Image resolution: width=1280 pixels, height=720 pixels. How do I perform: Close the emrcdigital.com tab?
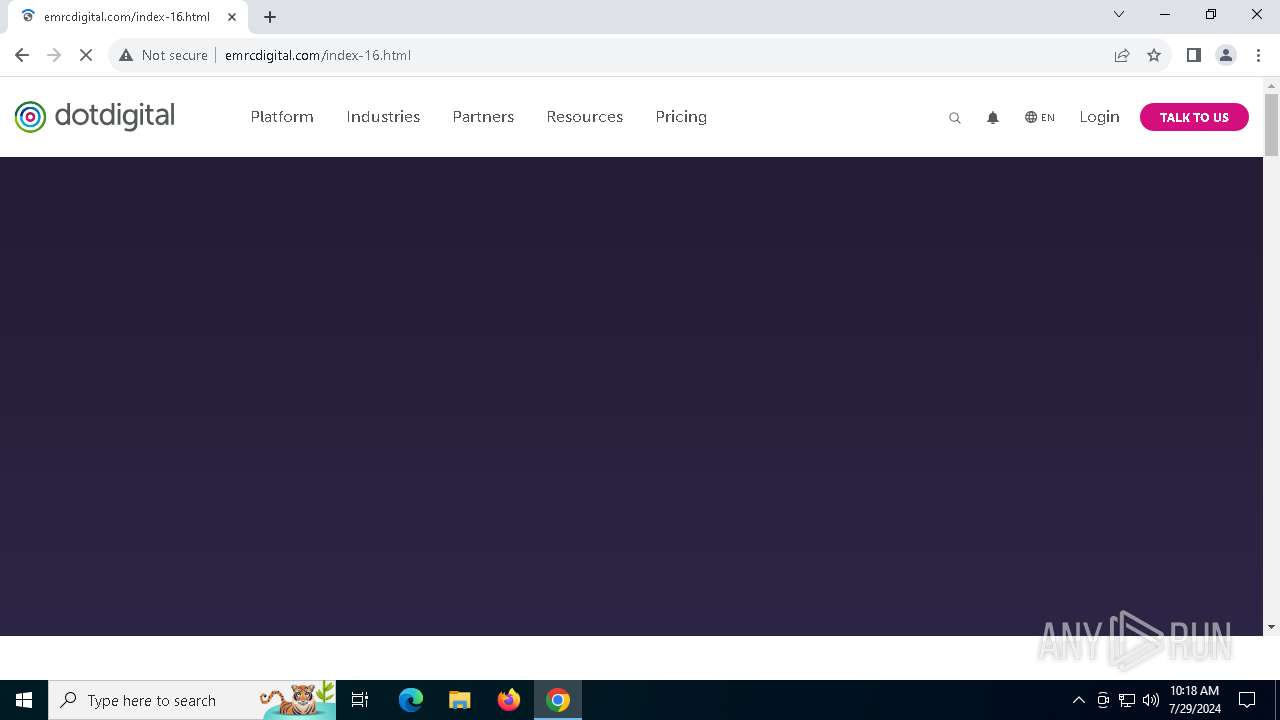(232, 17)
